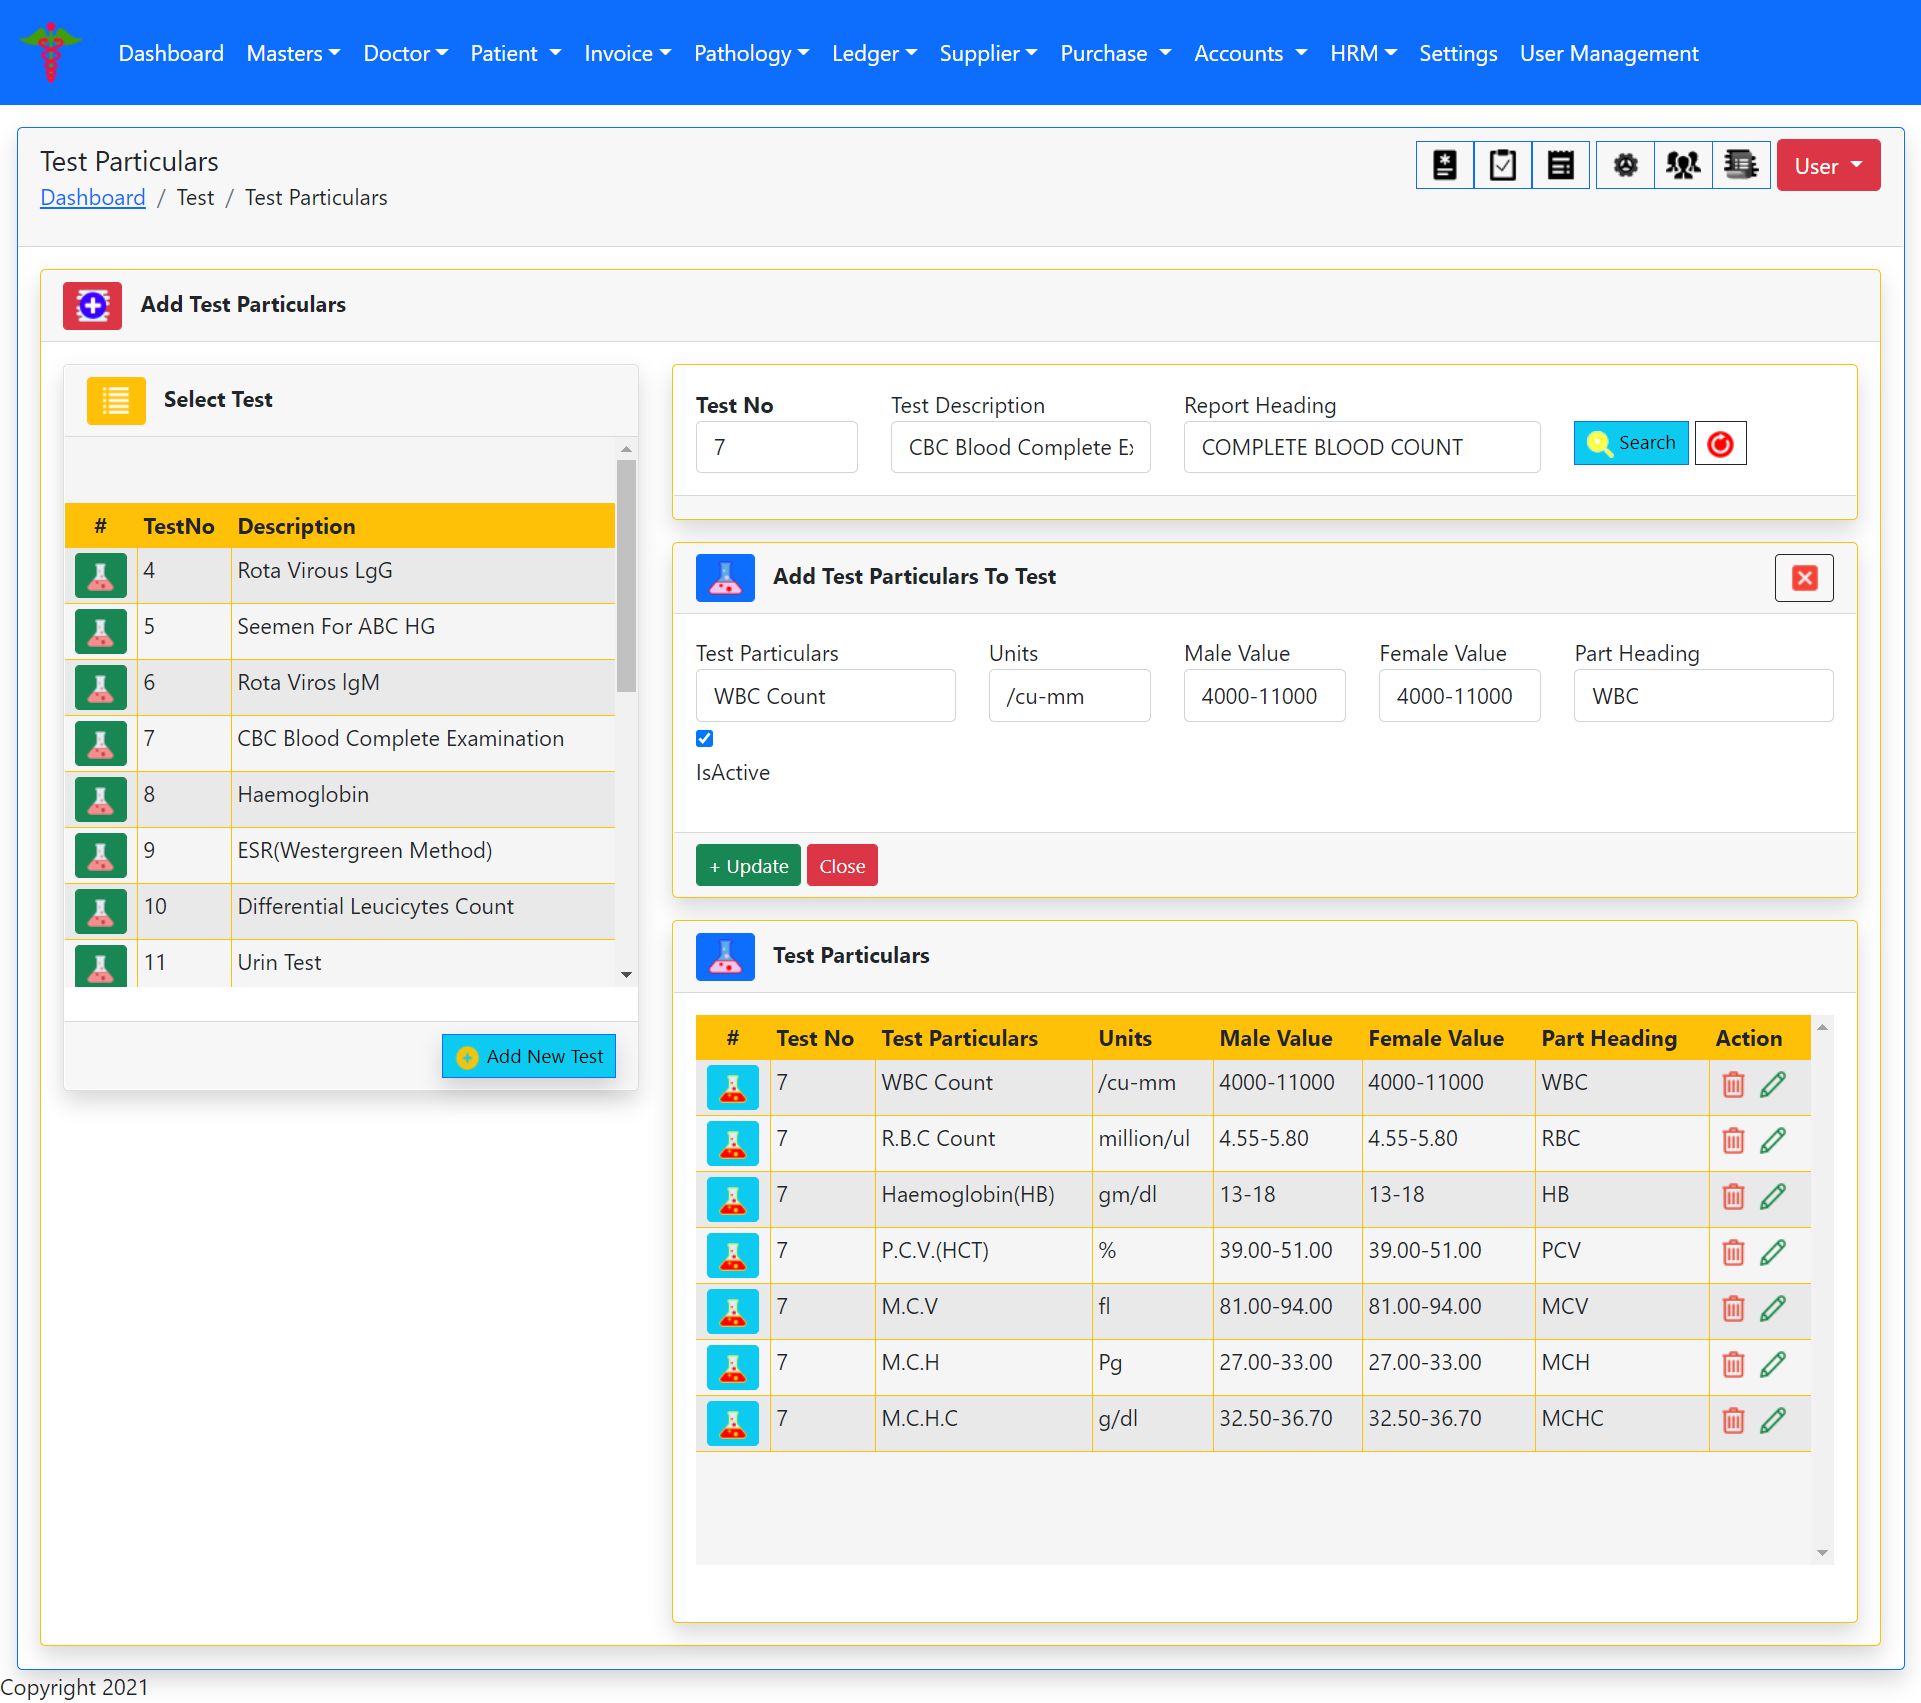Click the green Update button

click(748, 866)
